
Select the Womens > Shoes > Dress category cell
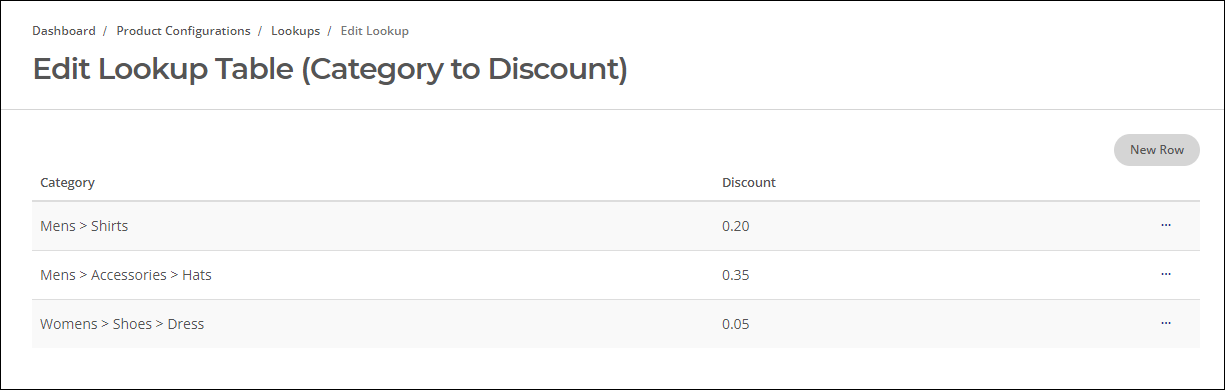[x=122, y=324]
